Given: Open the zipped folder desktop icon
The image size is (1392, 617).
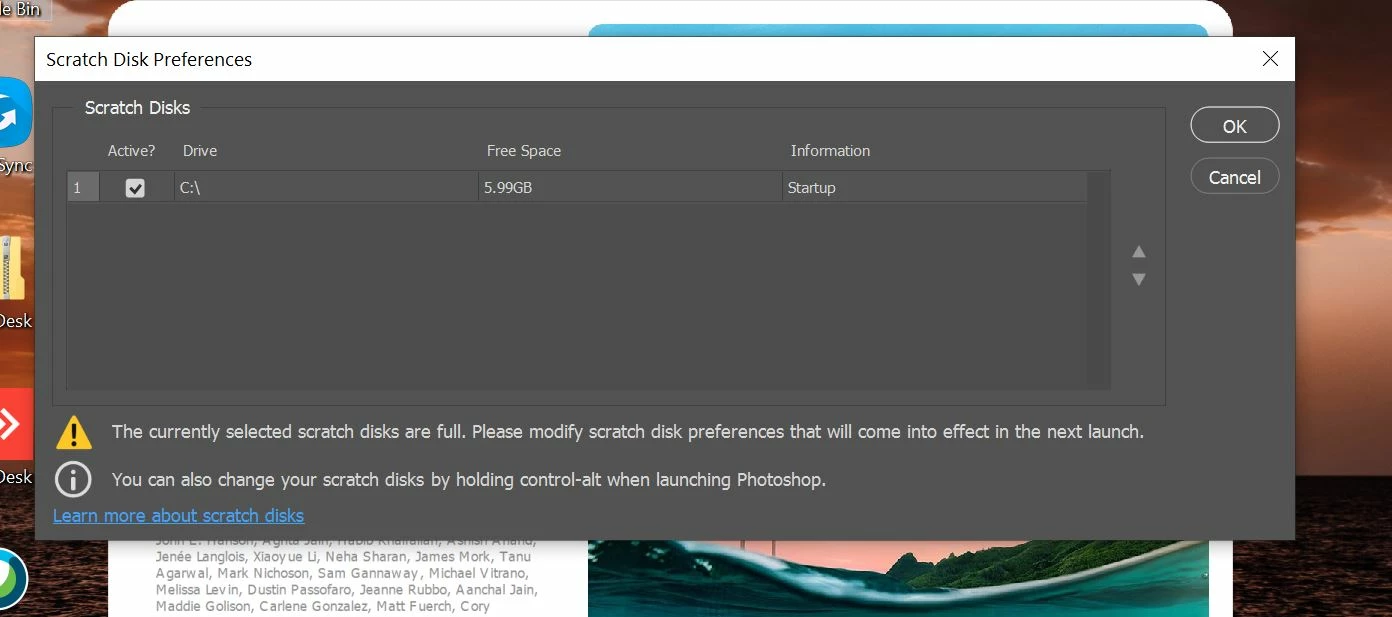Looking at the screenshot, I should [x=12, y=268].
